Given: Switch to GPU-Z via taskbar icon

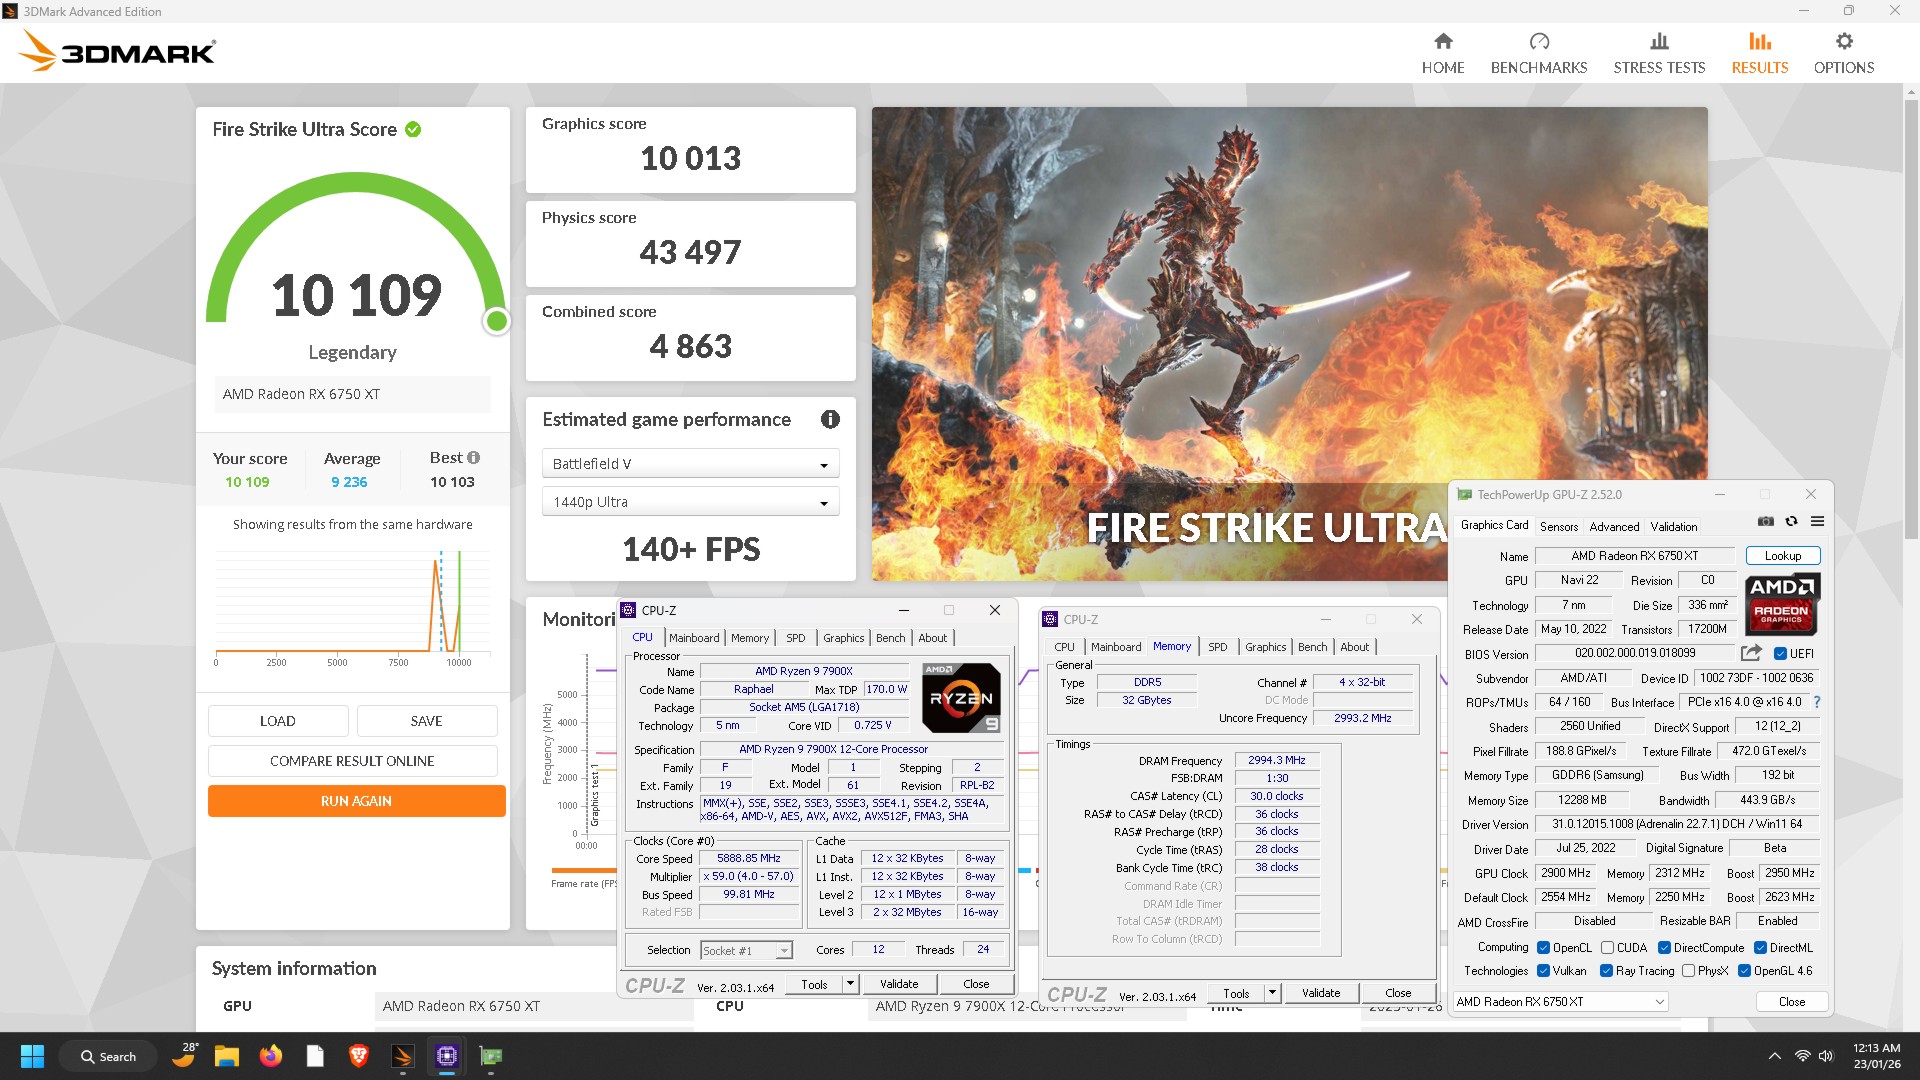Looking at the screenshot, I should [x=490, y=1056].
